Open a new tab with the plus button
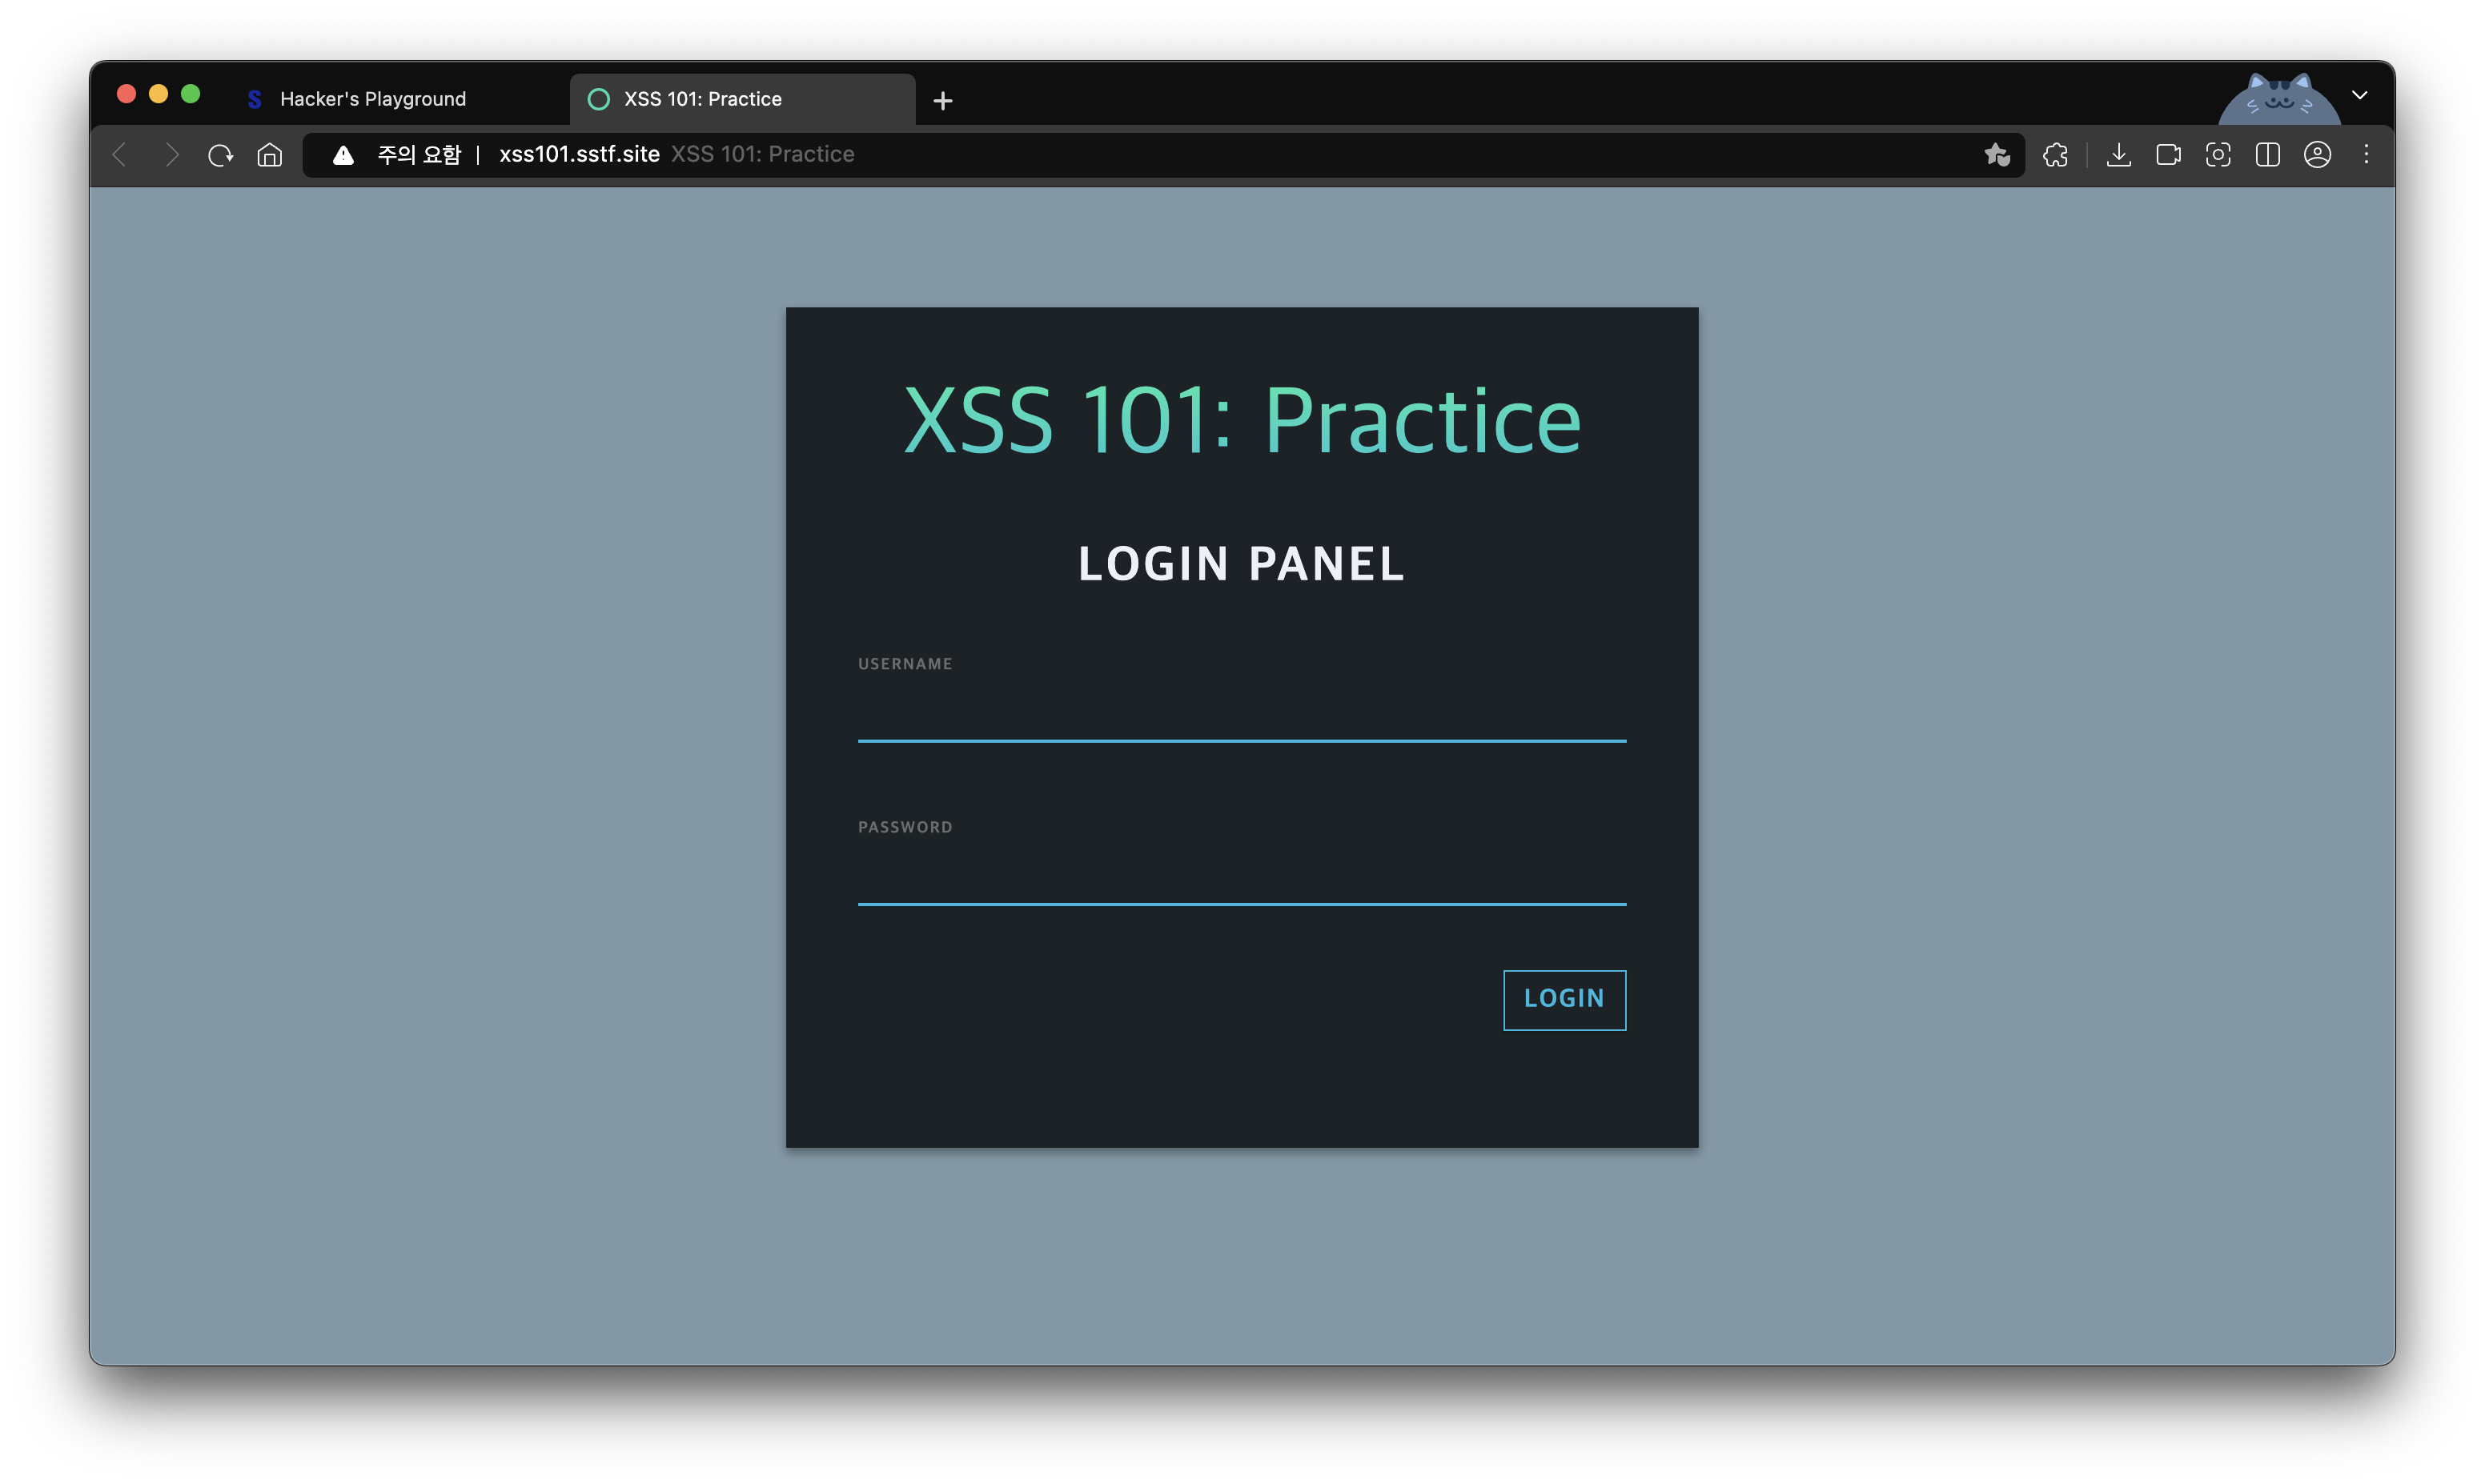Screen dimensions: 2485x1484 pyautogui.click(x=942, y=101)
